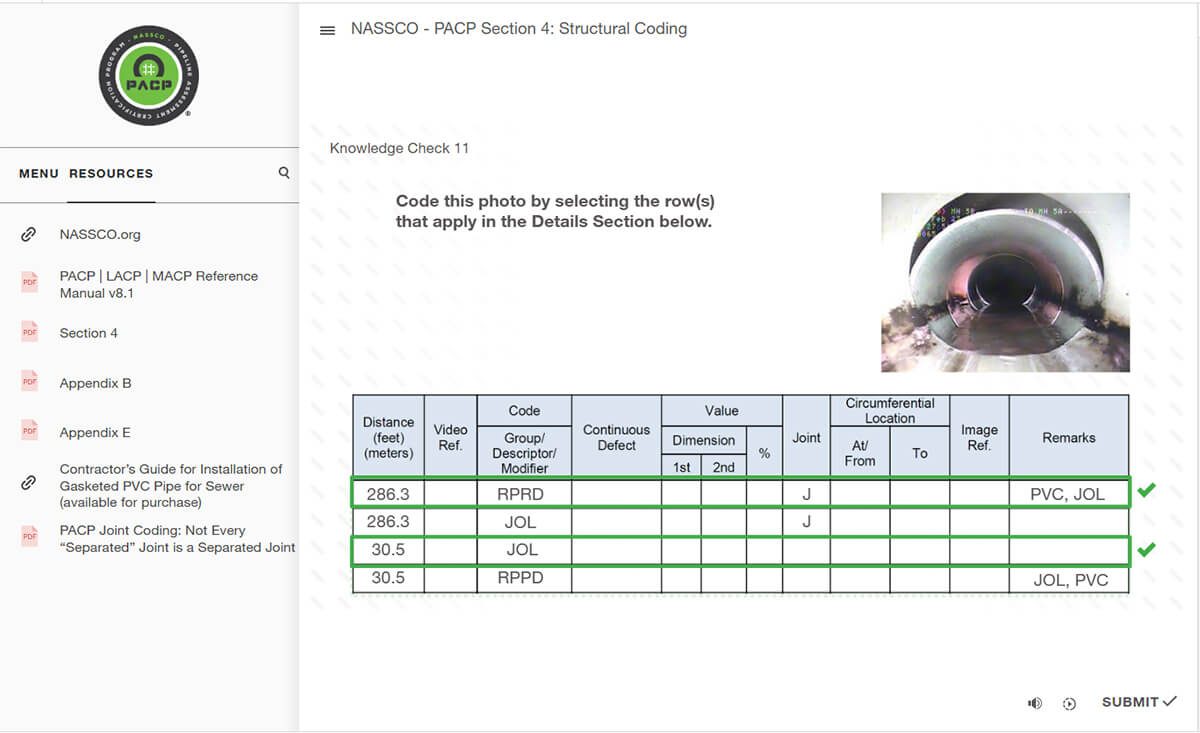Click the 'Remarks' column header
The height and width of the screenshot is (733, 1200).
coord(1069,437)
